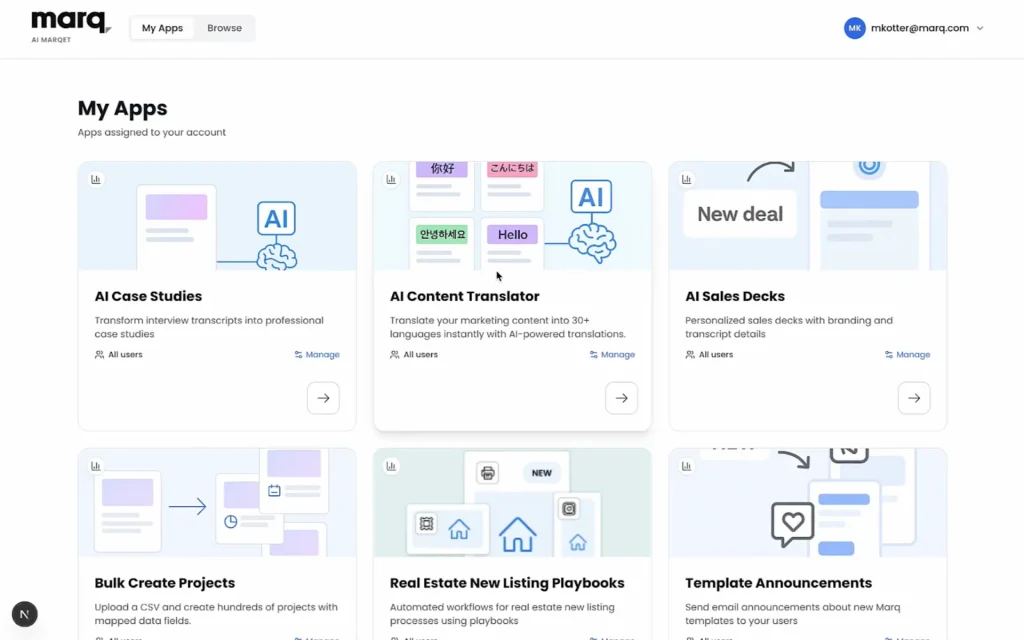Switch to the Browse tab
Image resolution: width=1024 pixels, height=640 pixels.
coord(224,28)
